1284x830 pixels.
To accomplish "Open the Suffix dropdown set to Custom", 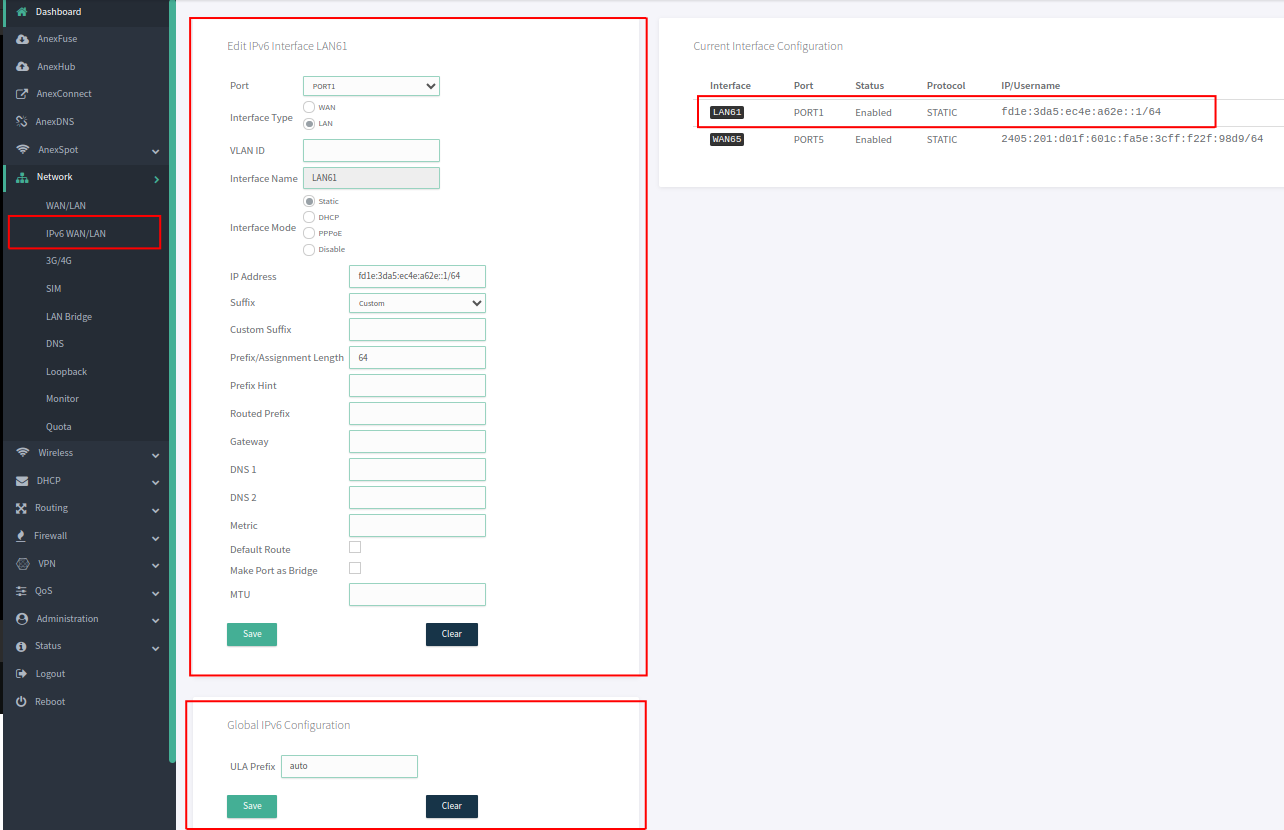I will tap(417, 303).
